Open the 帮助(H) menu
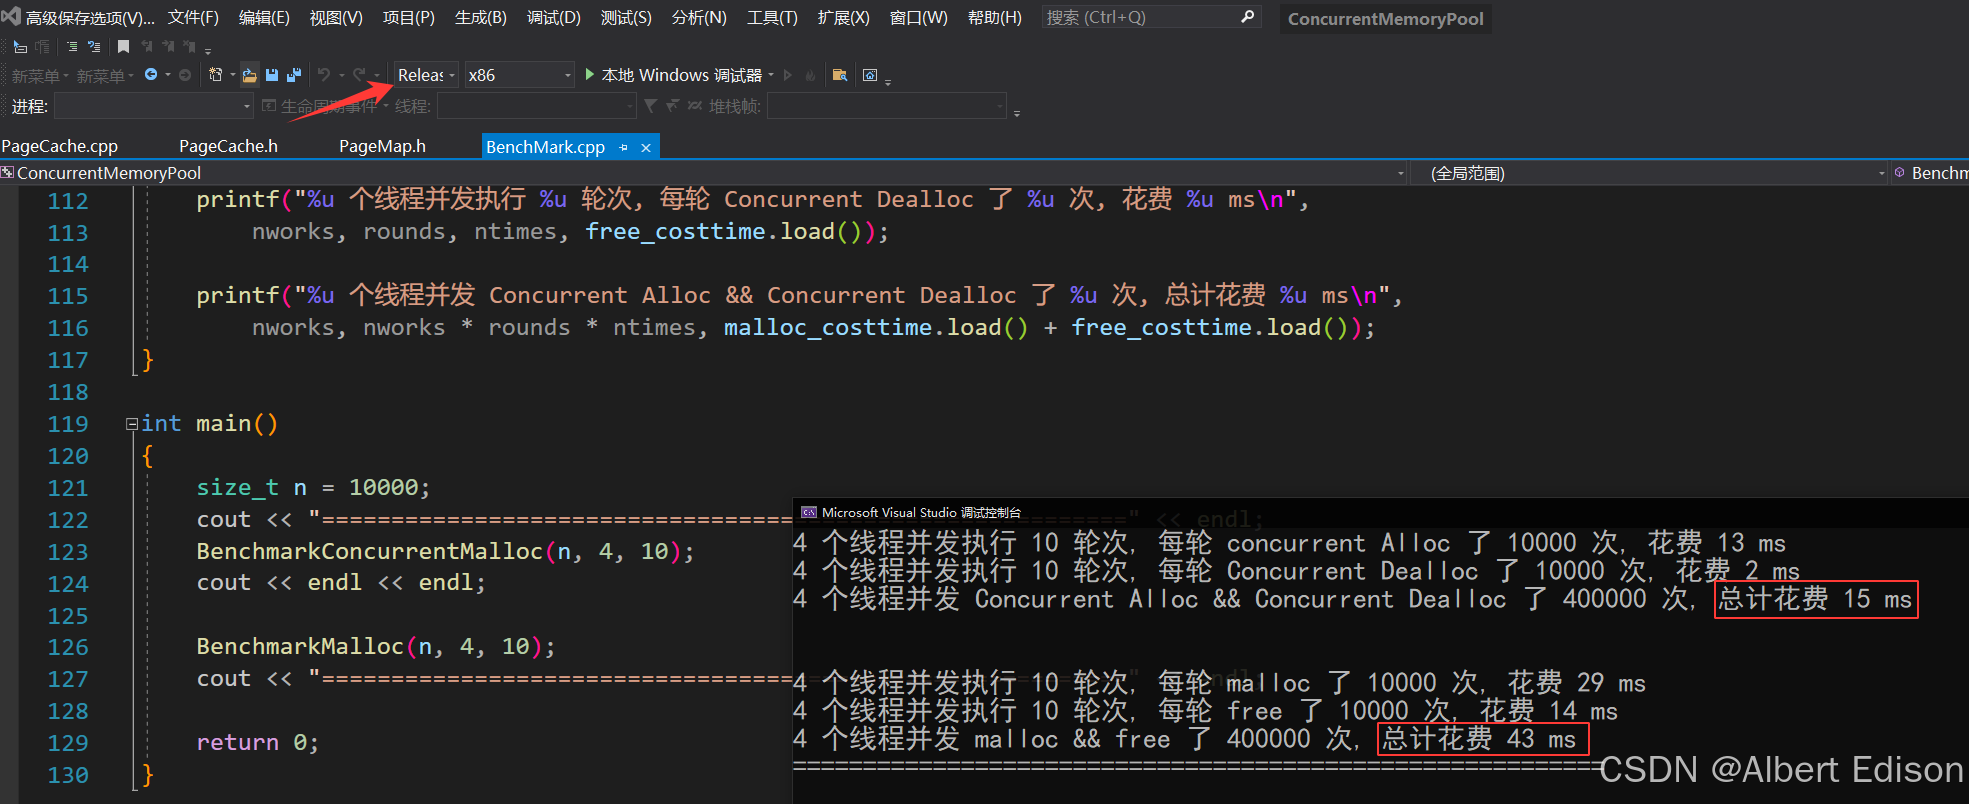The image size is (1969, 804). [994, 17]
